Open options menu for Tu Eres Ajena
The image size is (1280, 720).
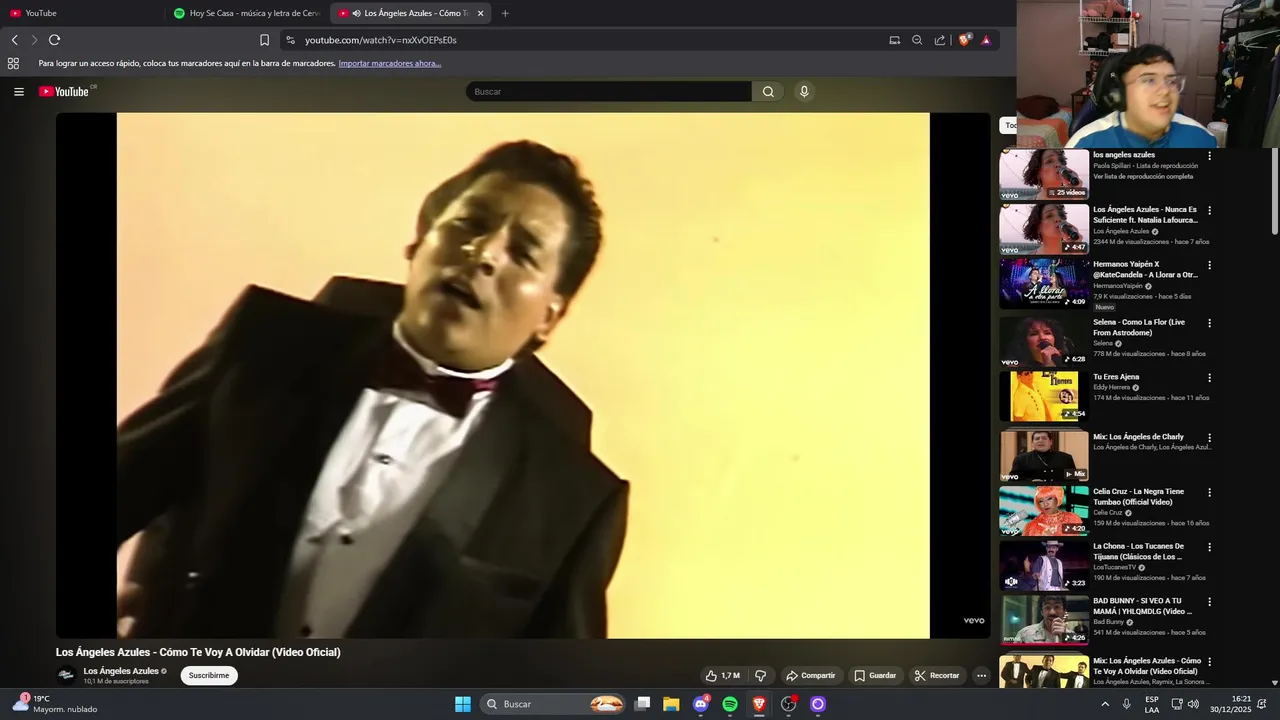click(1209, 378)
